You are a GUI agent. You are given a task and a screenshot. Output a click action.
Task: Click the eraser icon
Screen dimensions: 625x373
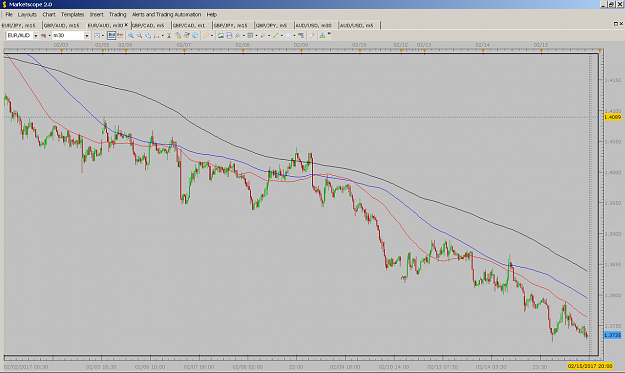[312, 35]
